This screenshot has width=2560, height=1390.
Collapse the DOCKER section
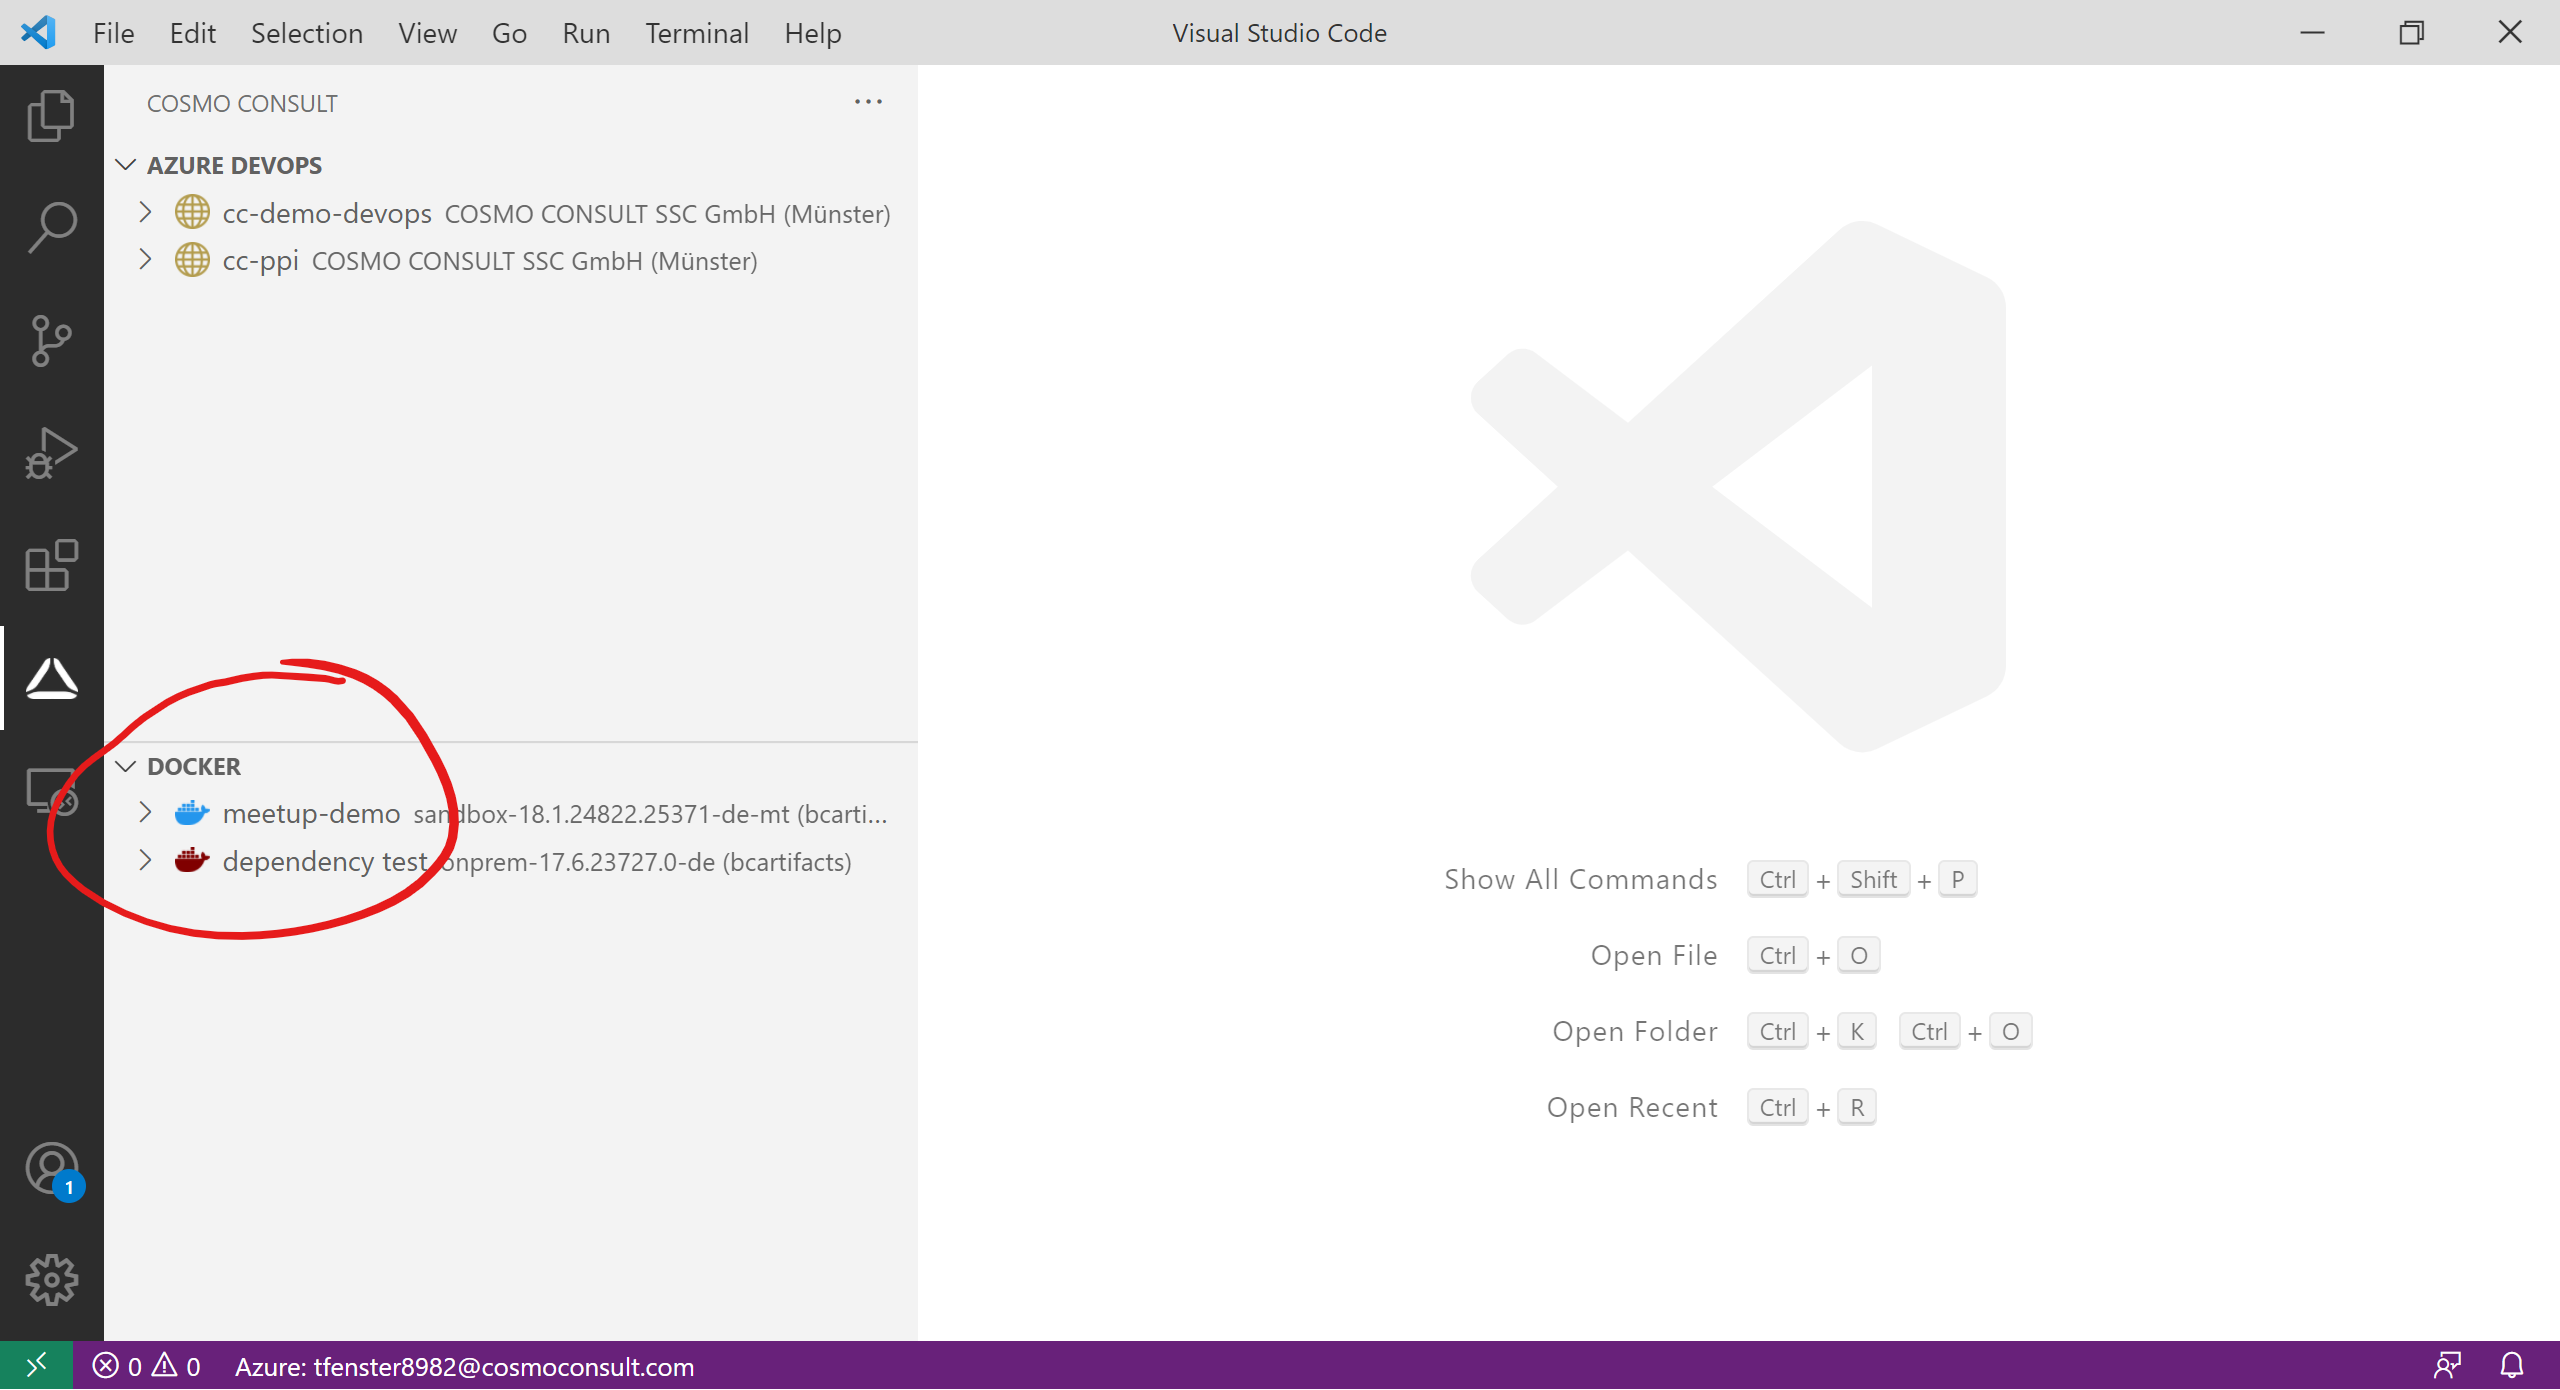pyautogui.click(x=126, y=767)
